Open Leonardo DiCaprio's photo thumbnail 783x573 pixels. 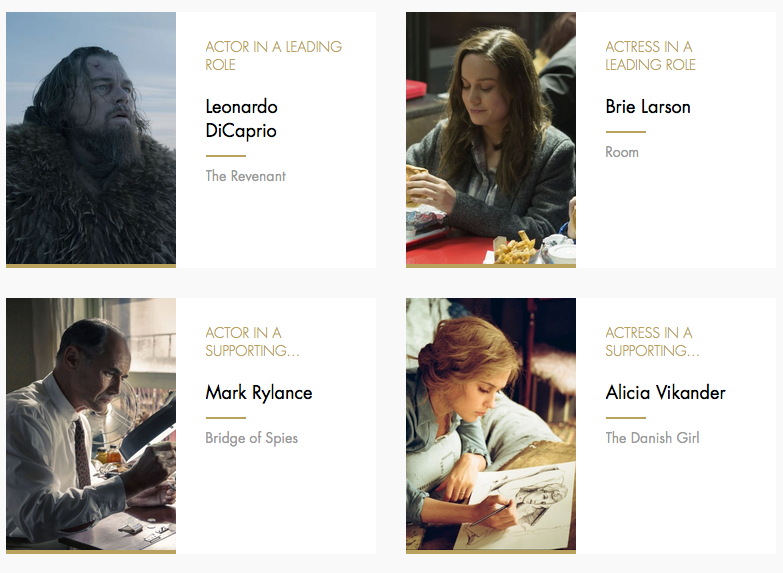pos(91,138)
